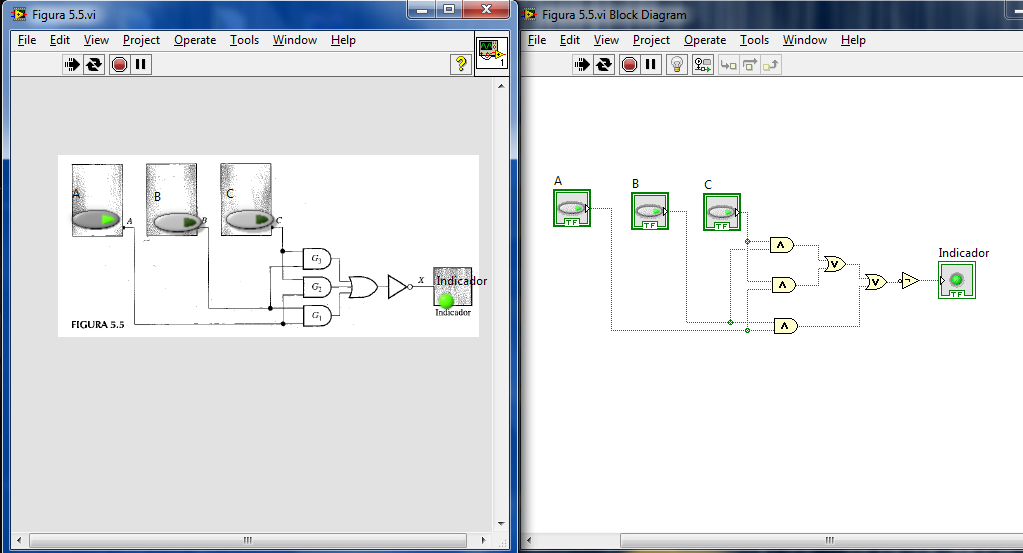The image size is (1023, 553).
Task: Click front panel horizontal scrollbar left arrow
Action: tap(19, 540)
